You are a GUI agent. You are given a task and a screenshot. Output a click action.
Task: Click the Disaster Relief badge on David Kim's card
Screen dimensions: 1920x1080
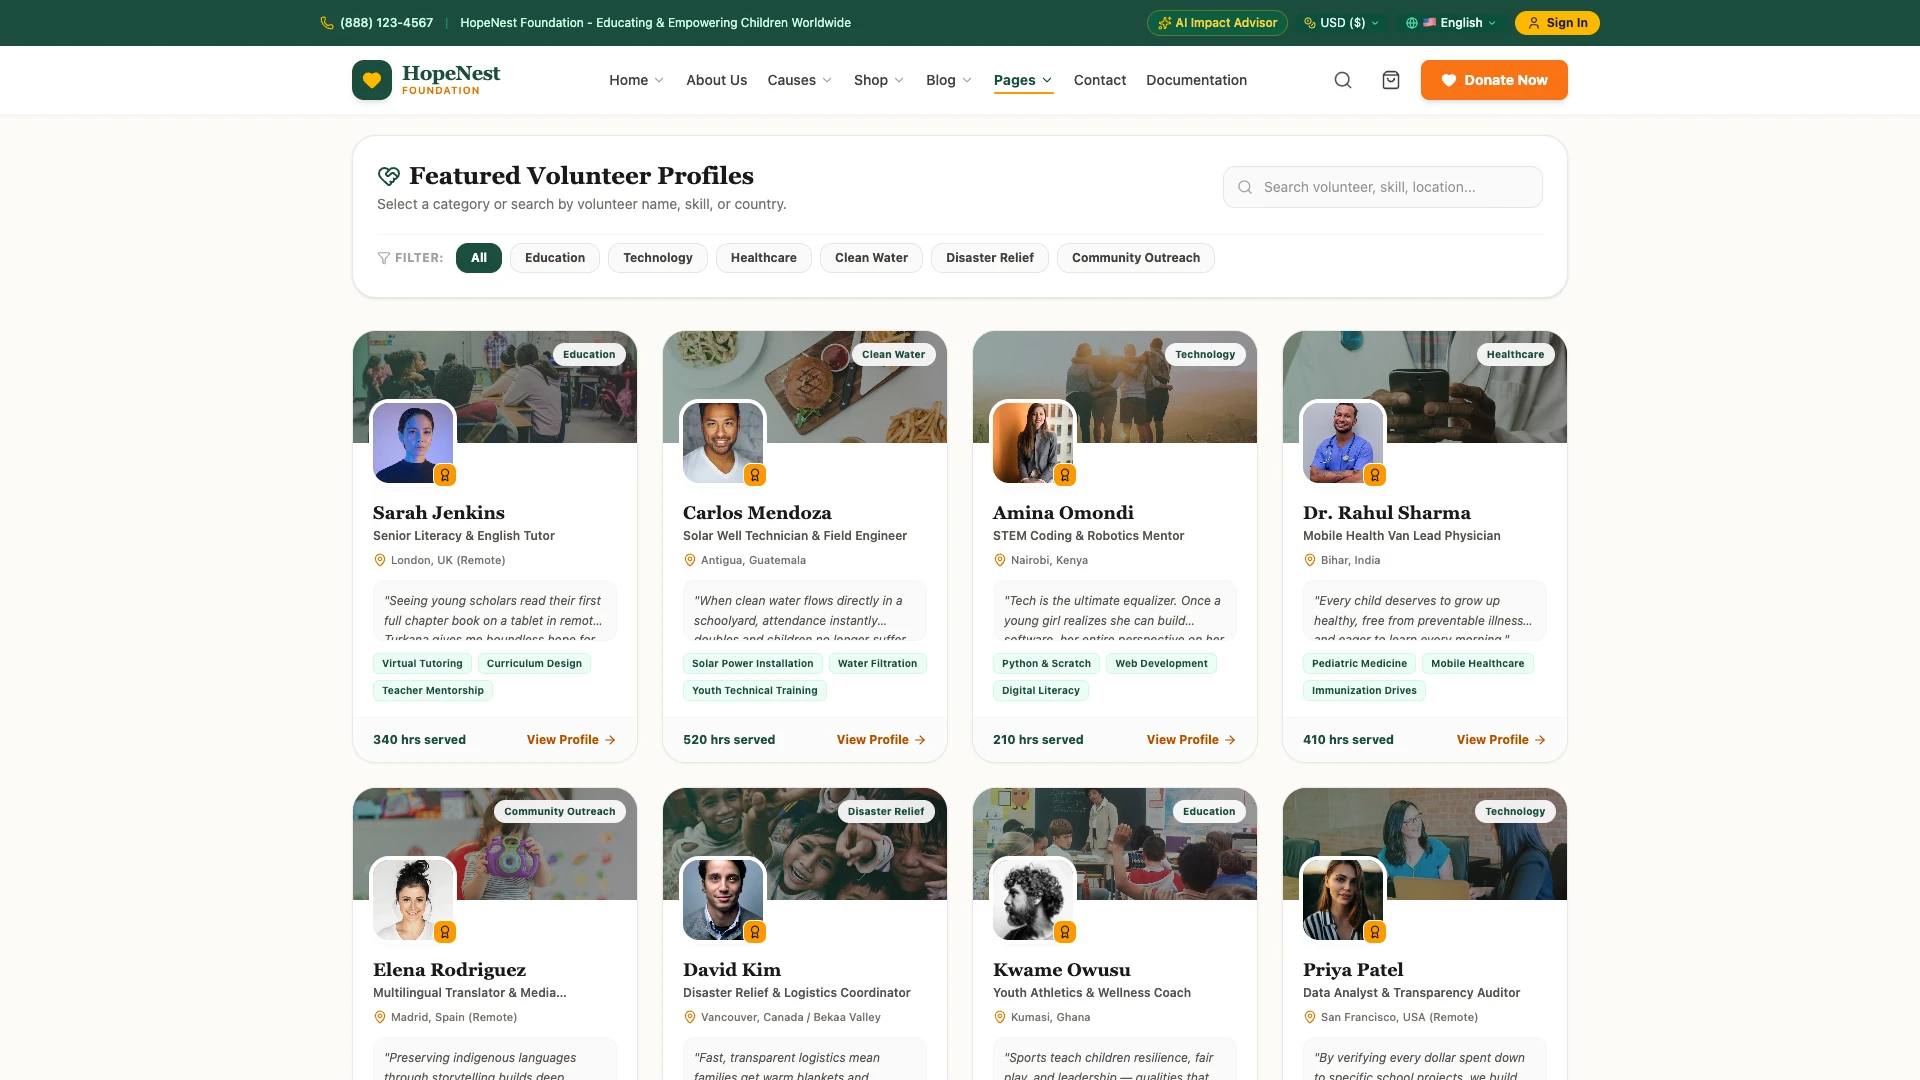pyautogui.click(x=885, y=812)
